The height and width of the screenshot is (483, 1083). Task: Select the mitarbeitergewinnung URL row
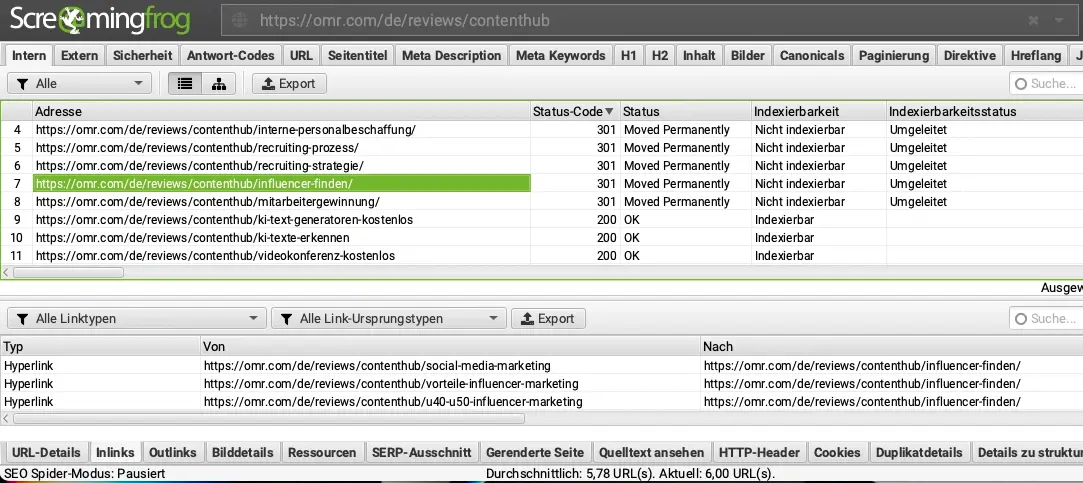(282, 201)
